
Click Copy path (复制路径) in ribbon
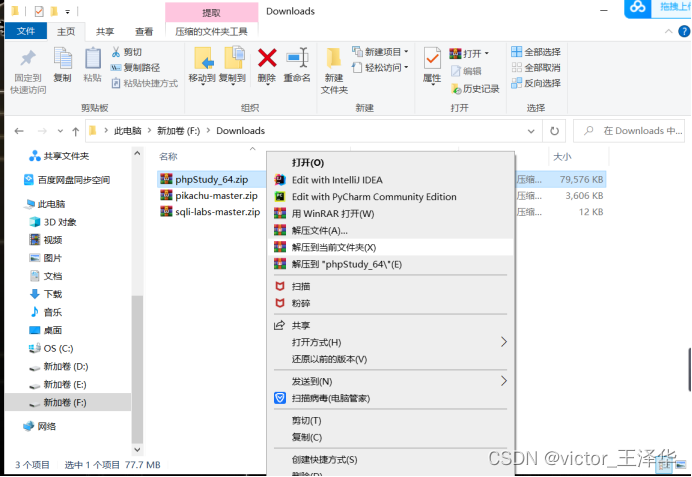coord(135,68)
